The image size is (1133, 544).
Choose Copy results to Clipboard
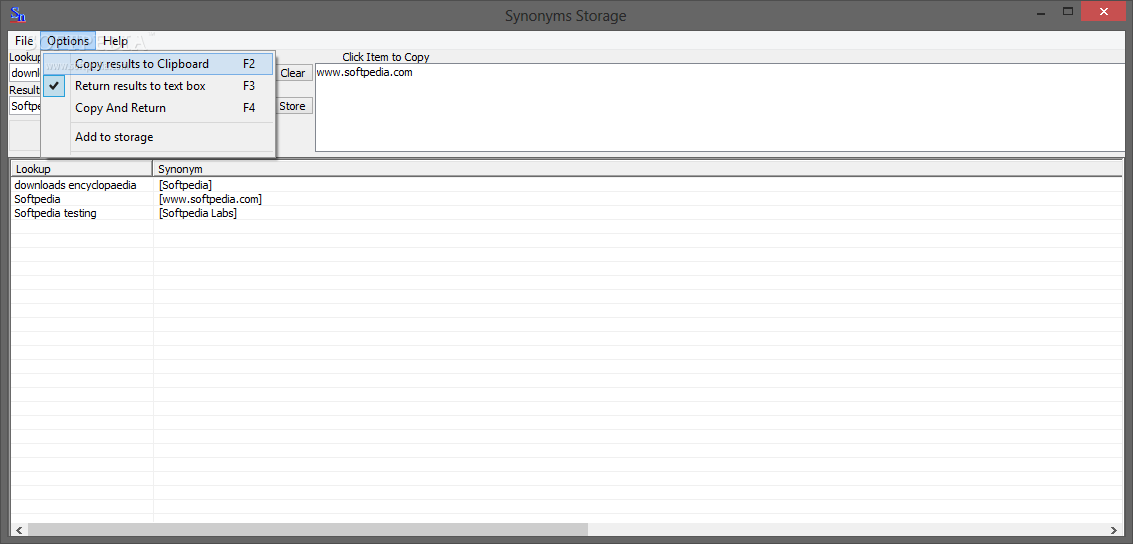point(158,64)
